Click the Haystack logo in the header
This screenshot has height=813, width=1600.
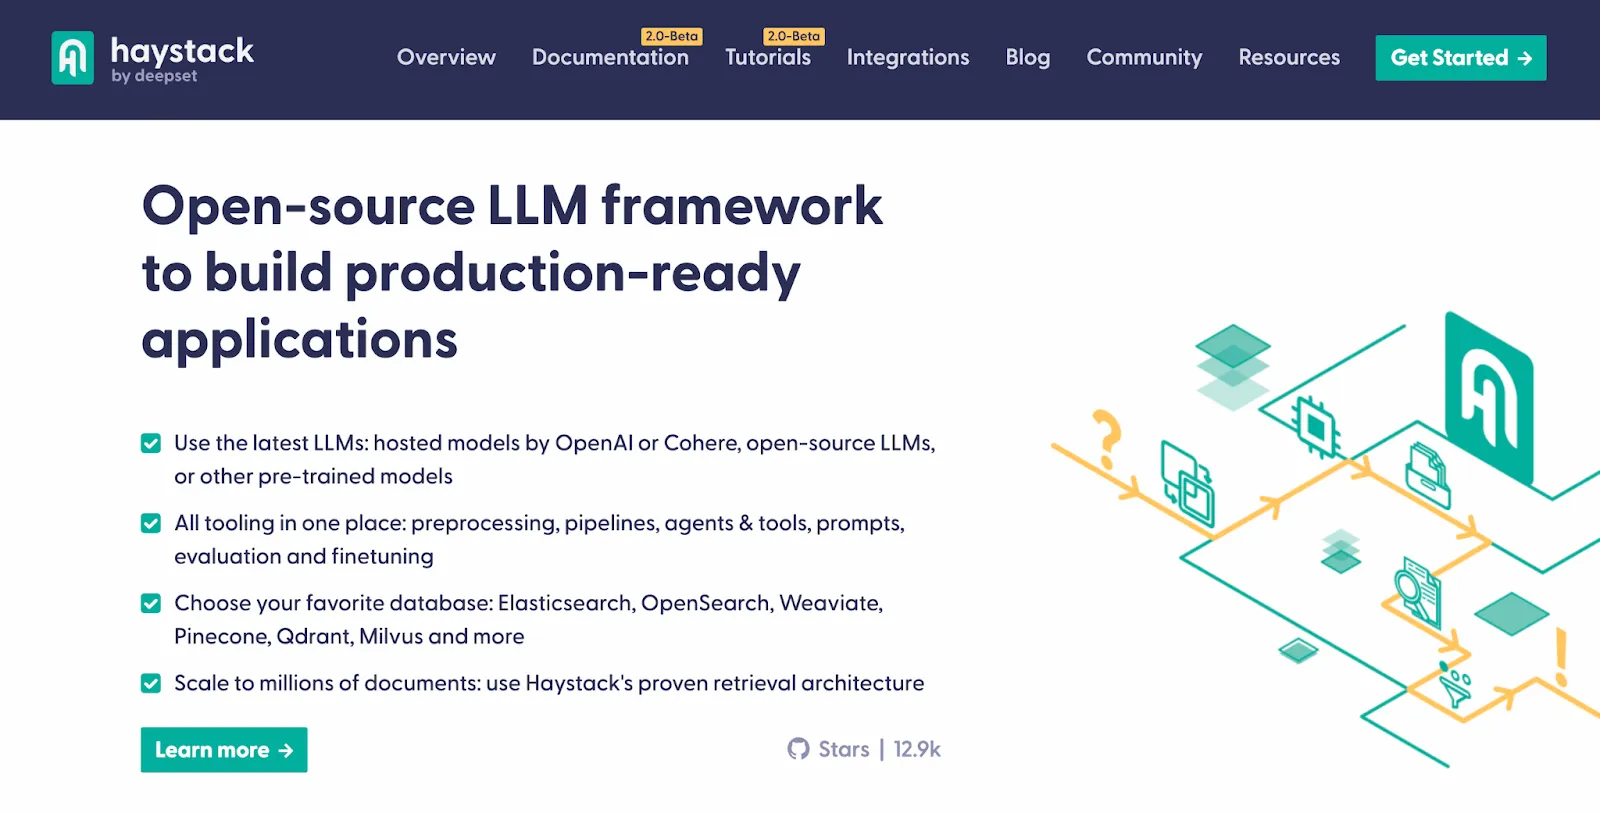[x=152, y=58]
